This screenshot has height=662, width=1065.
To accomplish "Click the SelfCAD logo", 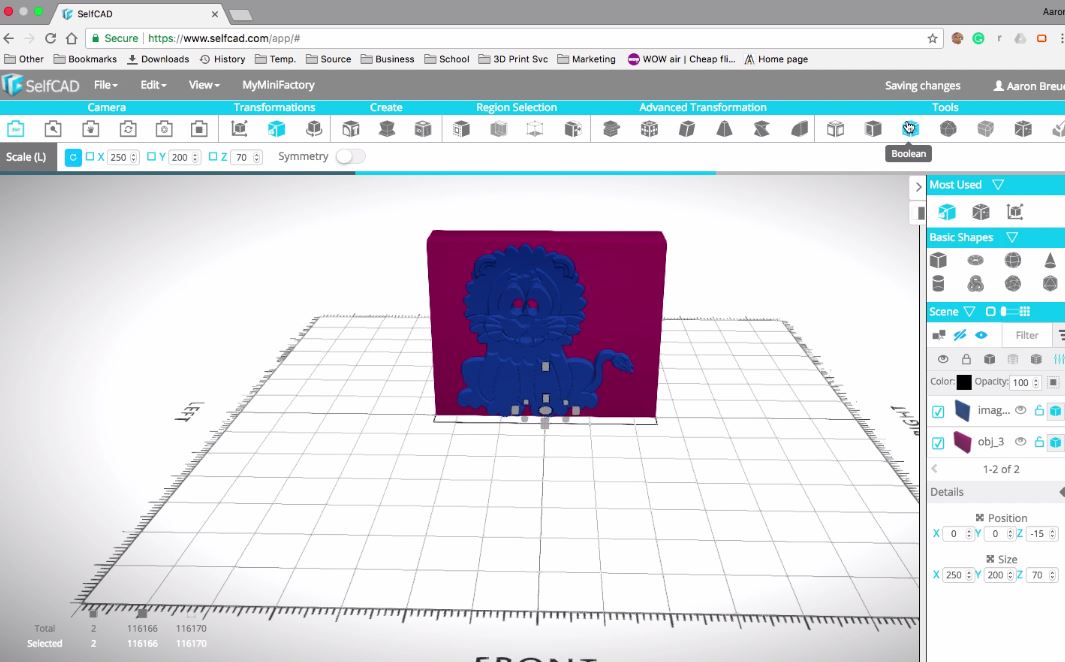I will pos(41,85).
